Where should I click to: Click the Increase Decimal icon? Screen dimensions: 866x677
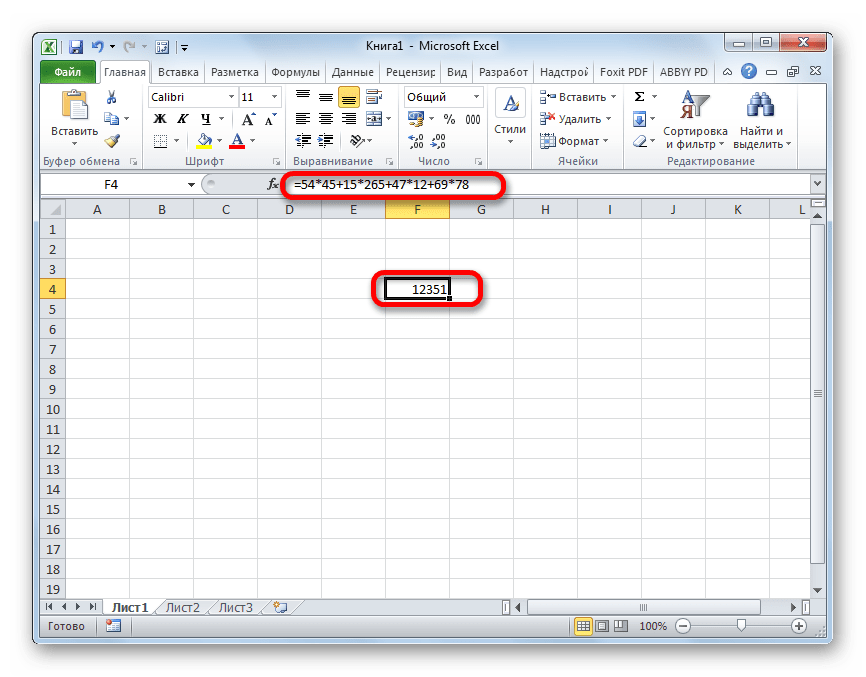(x=416, y=141)
